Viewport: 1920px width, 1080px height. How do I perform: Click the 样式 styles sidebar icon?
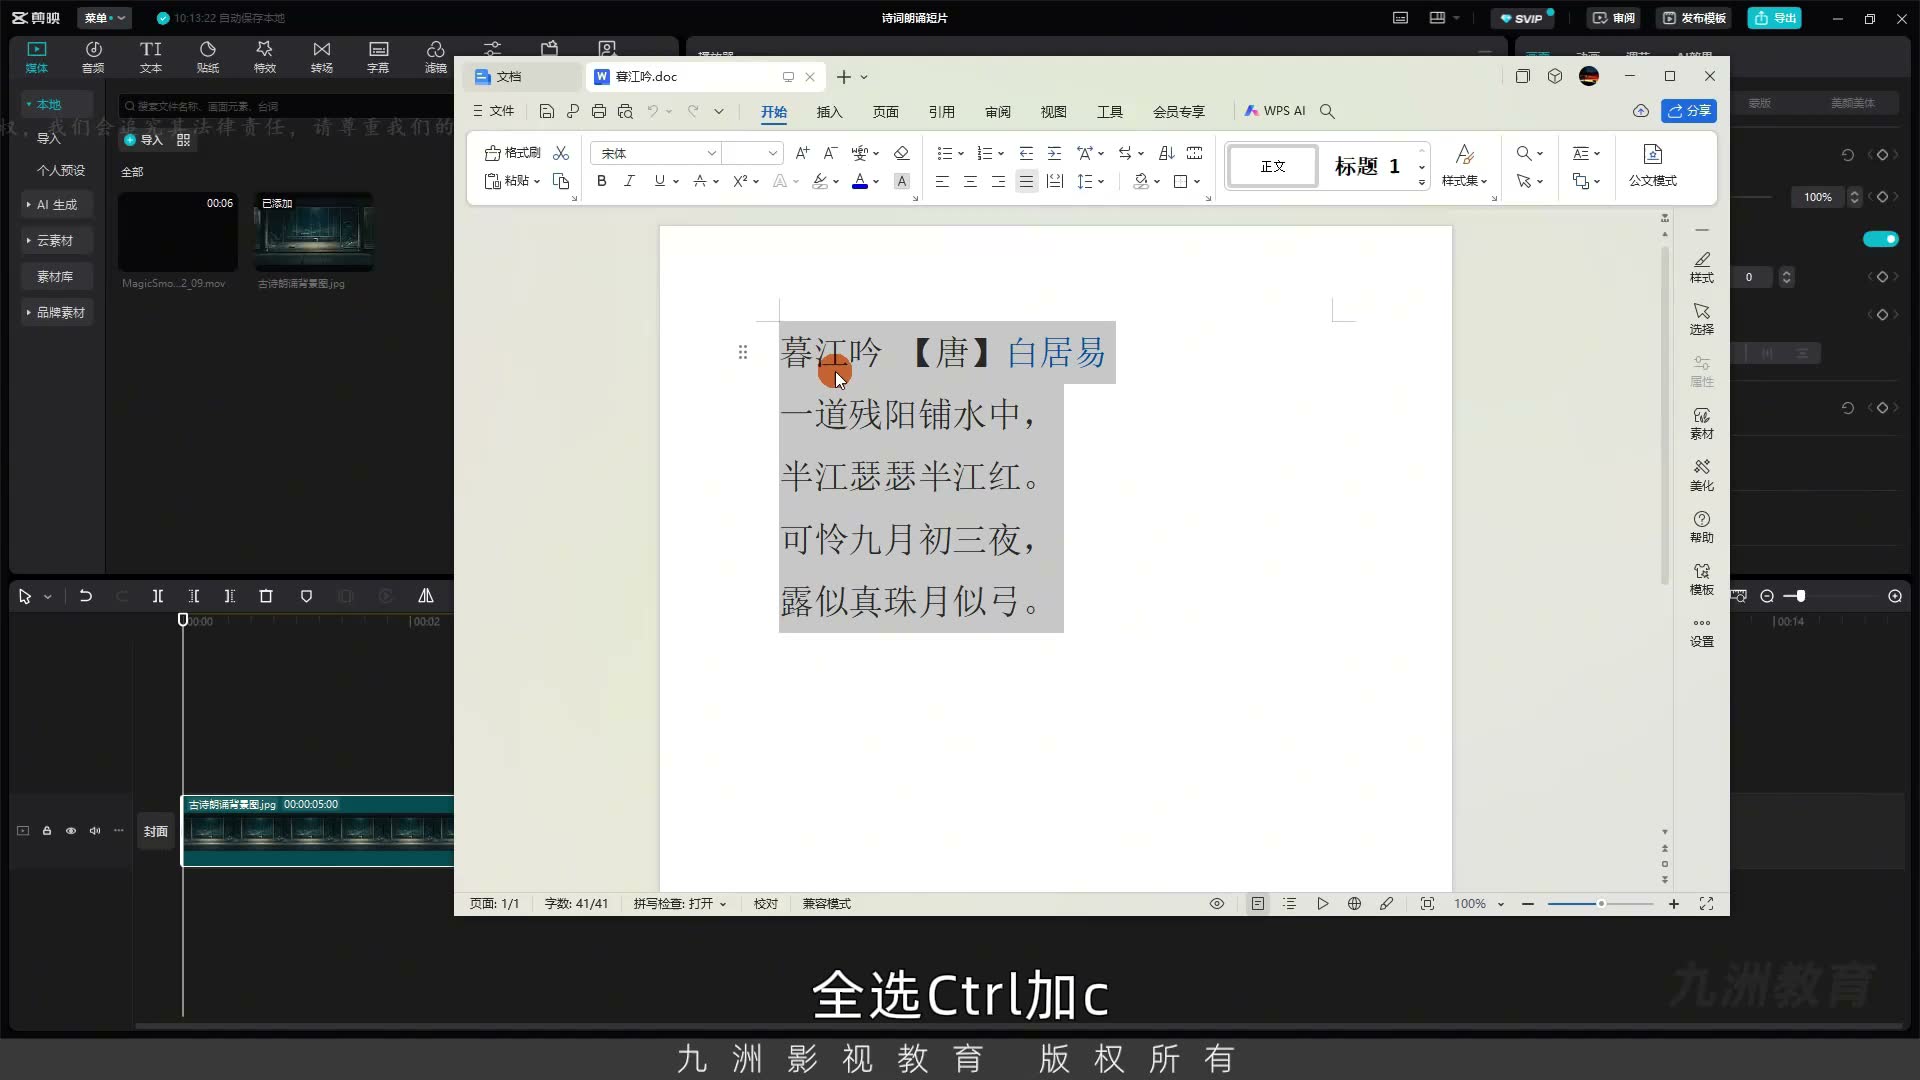(x=1701, y=267)
